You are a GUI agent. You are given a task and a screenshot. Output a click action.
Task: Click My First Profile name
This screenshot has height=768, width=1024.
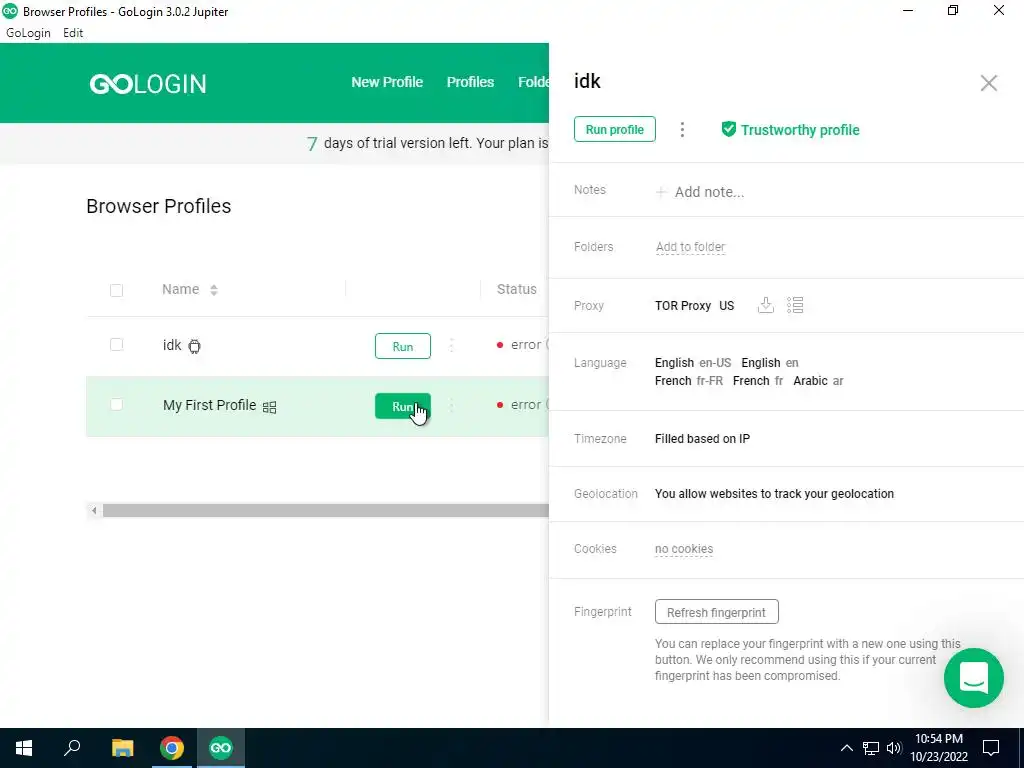209,405
